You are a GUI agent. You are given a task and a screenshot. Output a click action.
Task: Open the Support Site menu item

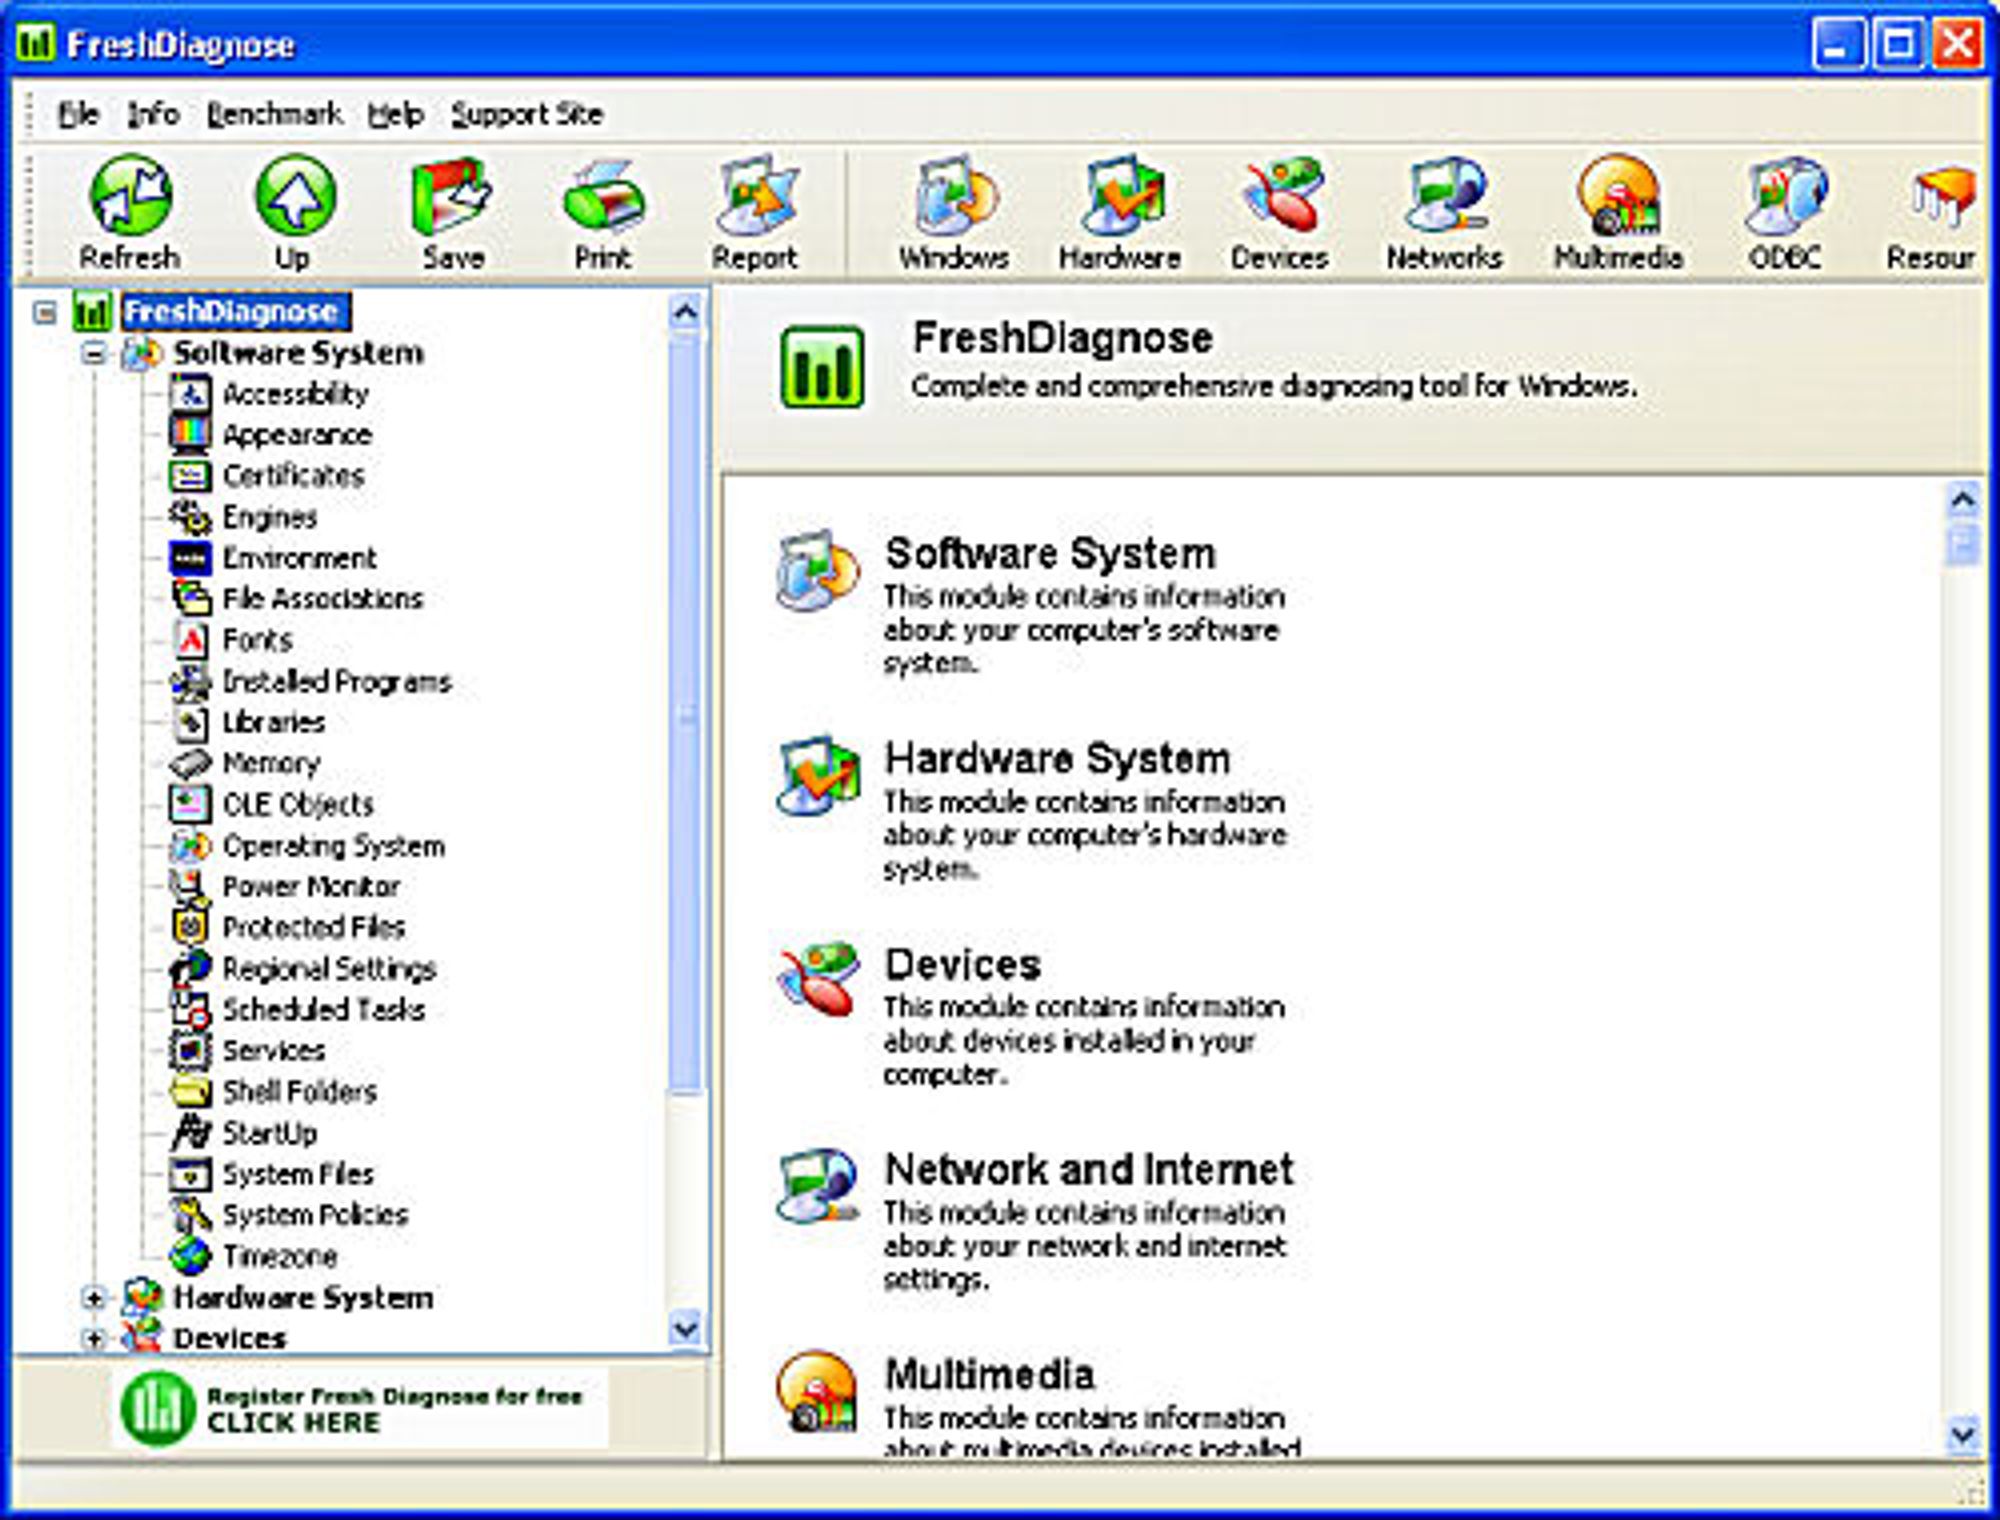526,114
